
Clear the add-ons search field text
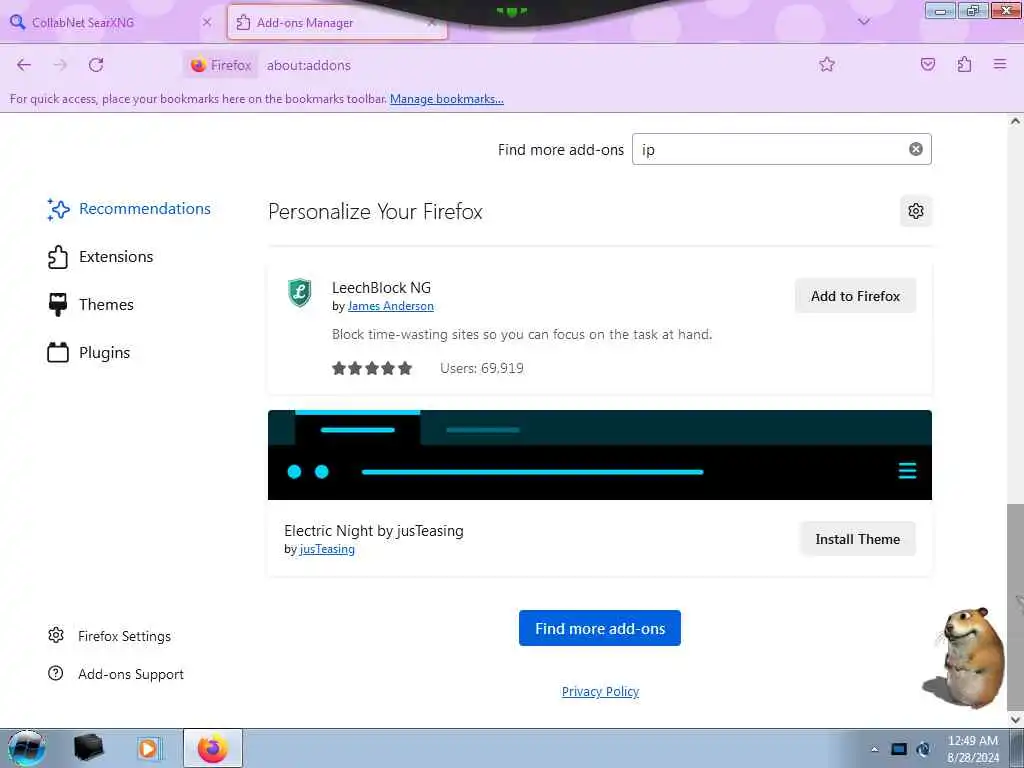tap(916, 149)
